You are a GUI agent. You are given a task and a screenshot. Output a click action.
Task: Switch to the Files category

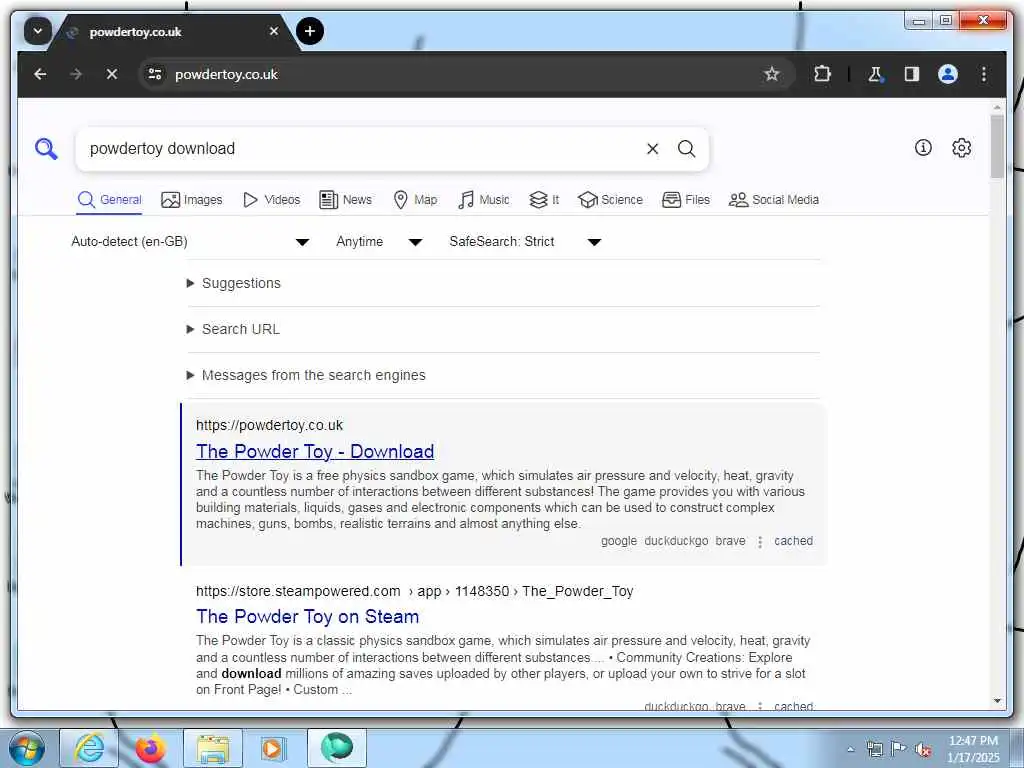point(686,200)
